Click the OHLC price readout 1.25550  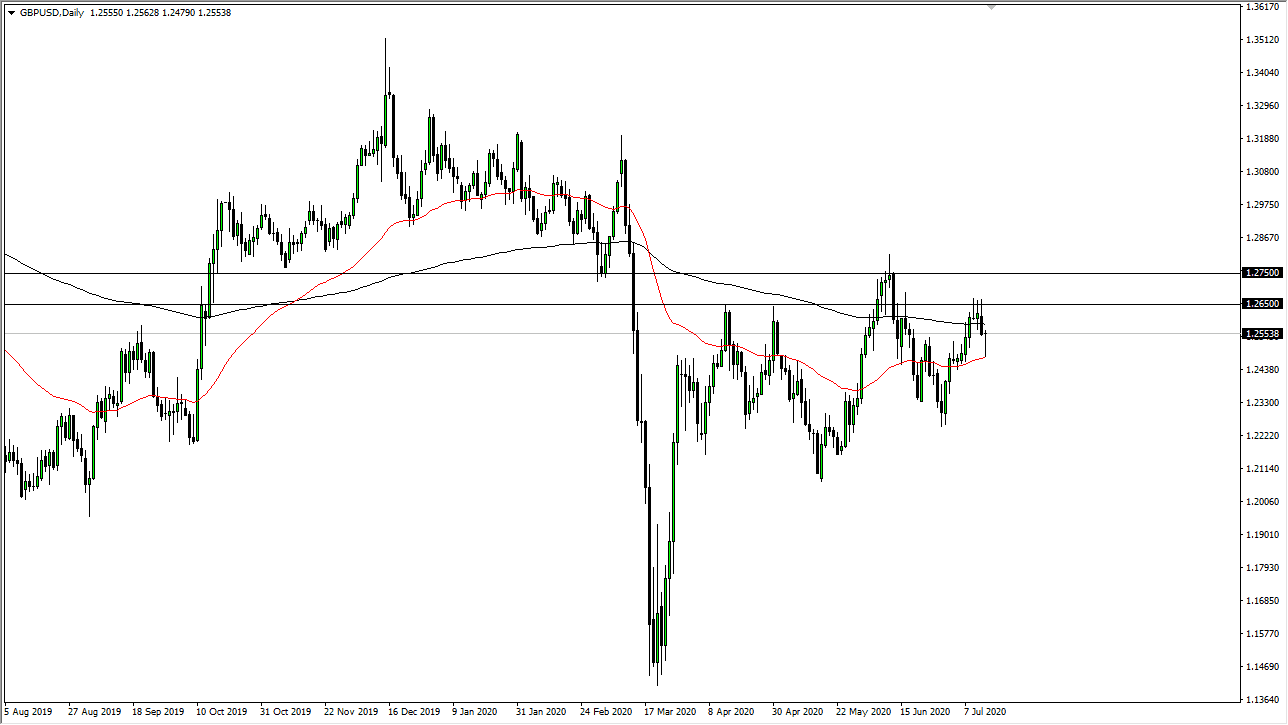(106, 12)
